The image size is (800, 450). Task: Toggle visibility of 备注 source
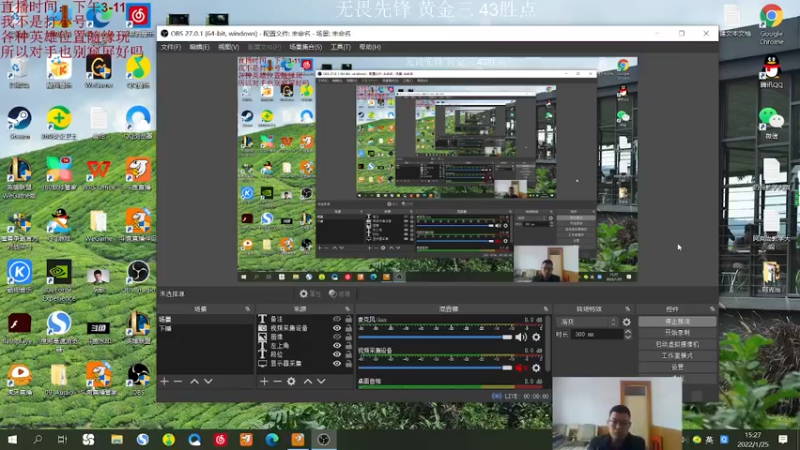tap(337, 319)
